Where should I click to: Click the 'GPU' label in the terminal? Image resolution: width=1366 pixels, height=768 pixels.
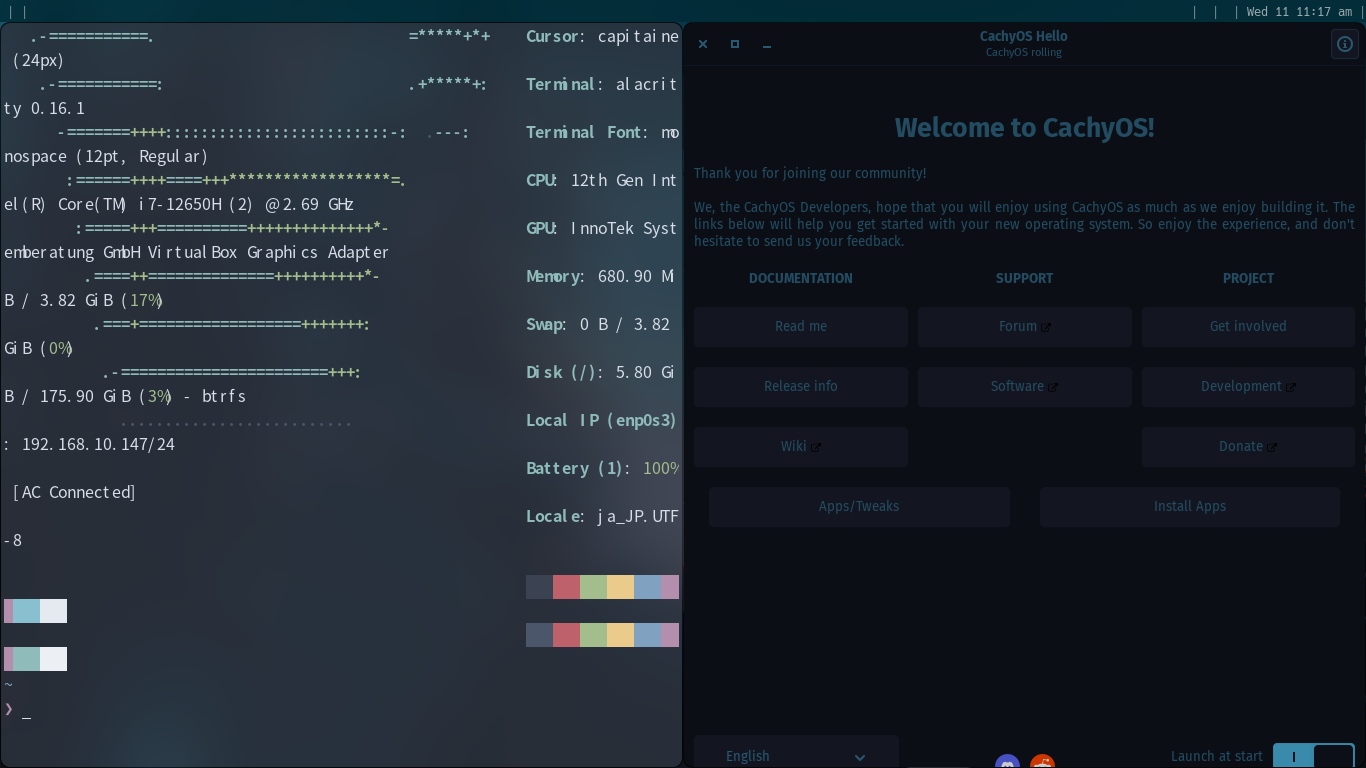(x=540, y=229)
